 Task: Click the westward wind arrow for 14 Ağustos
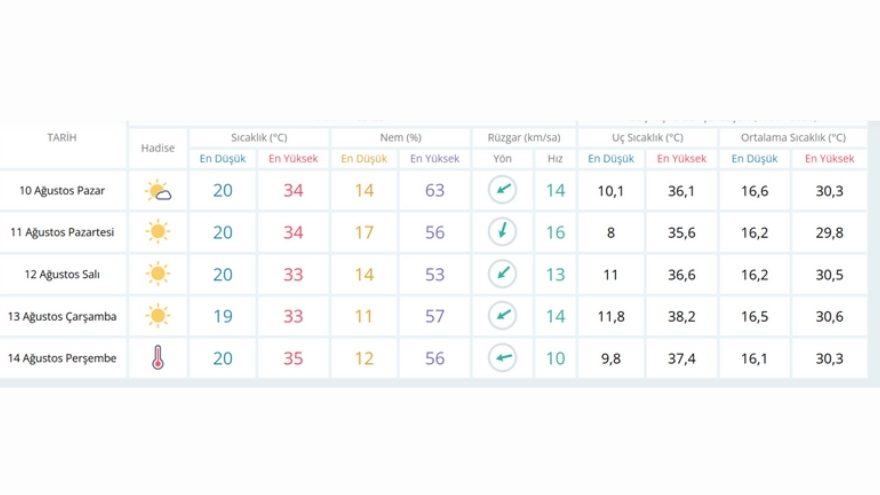502,358
